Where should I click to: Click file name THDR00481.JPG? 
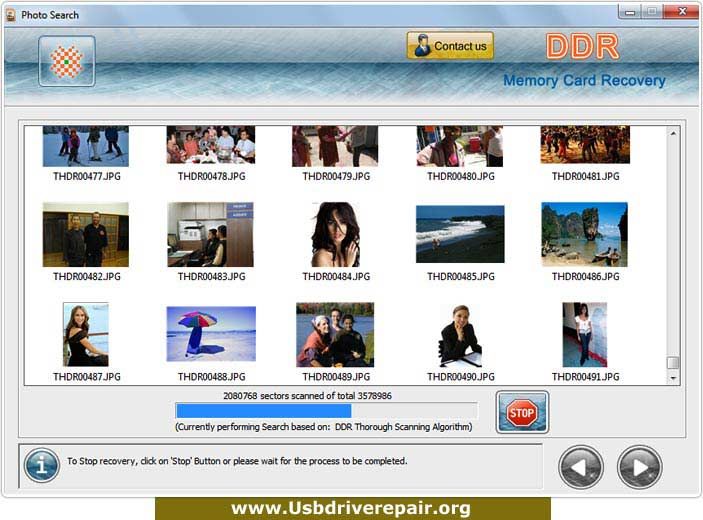(585, 177)
